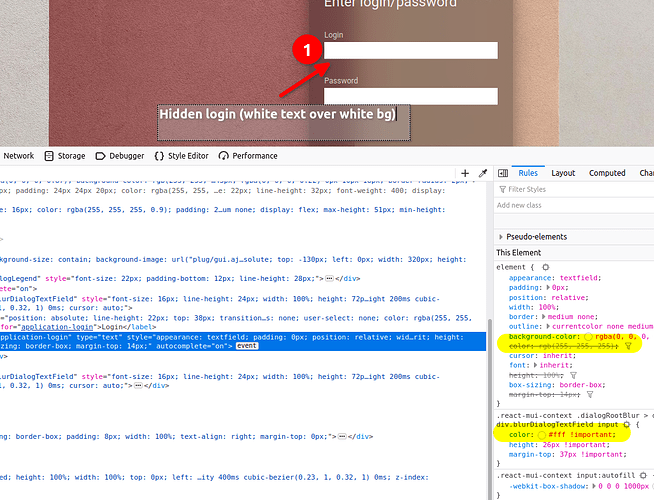Screen dimensions: 654x500
Task: Open the Network tab
Action: (18, 156)
